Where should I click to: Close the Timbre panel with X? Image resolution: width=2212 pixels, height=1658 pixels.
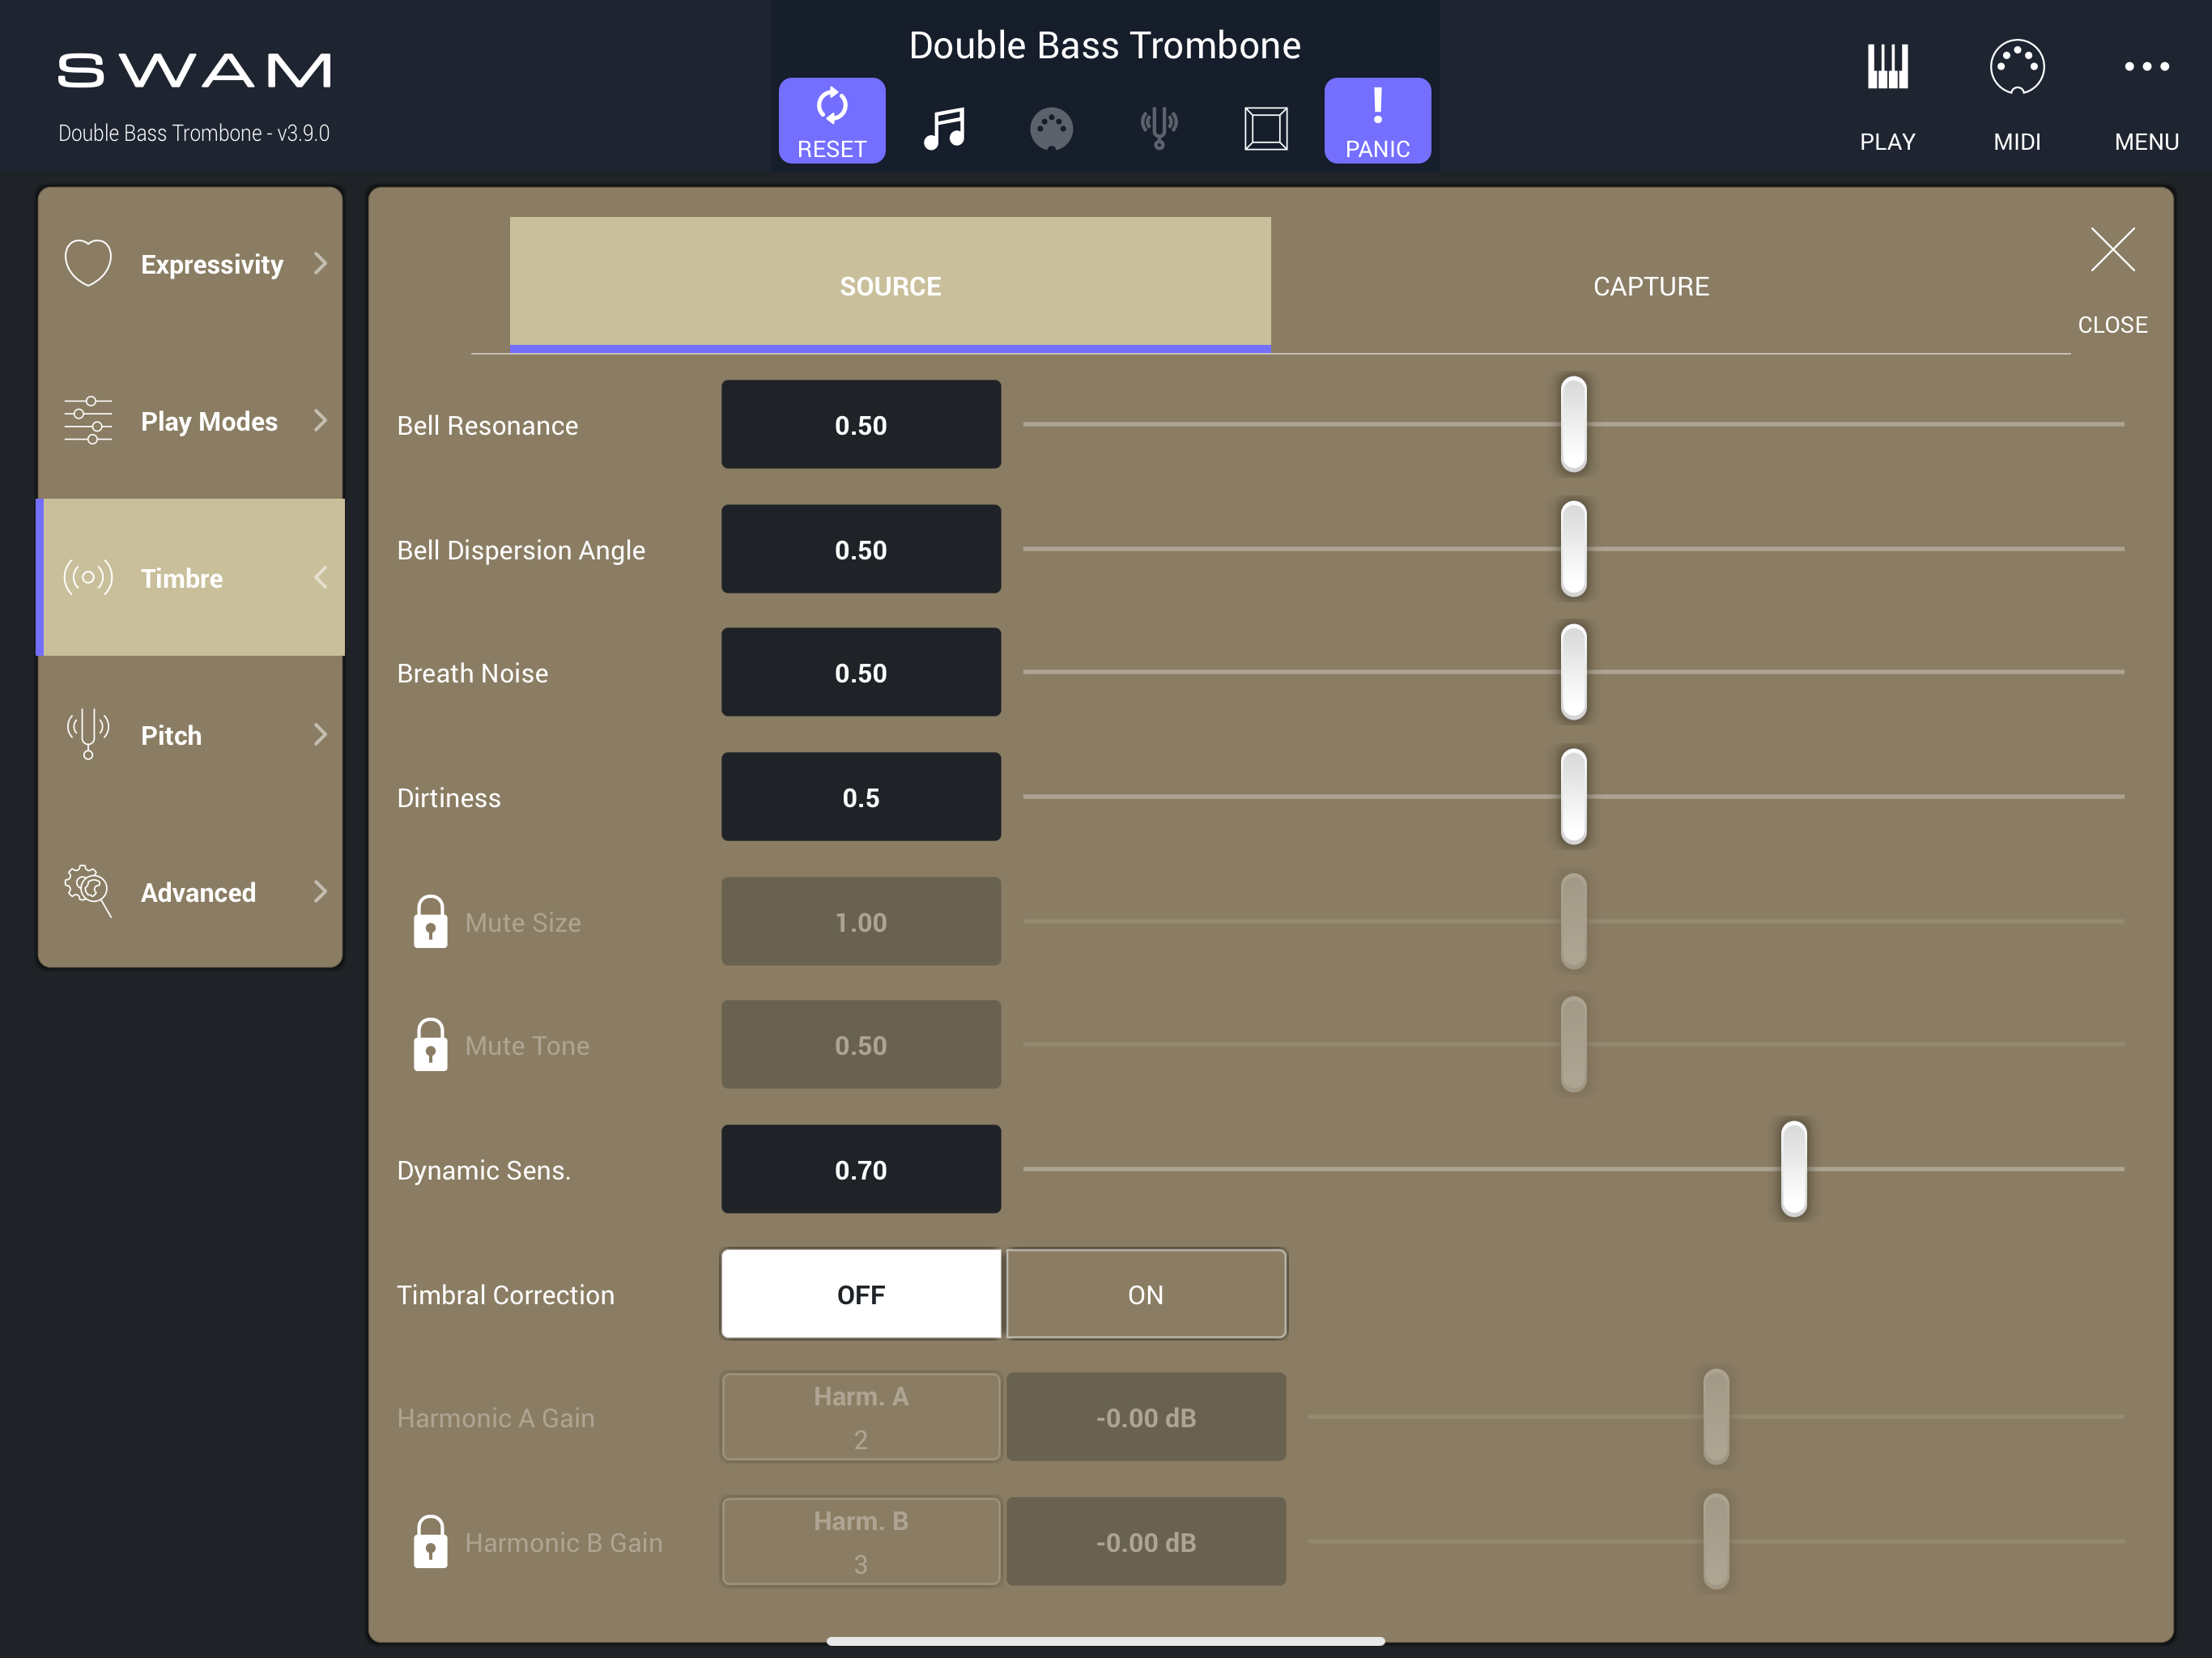2112,249
